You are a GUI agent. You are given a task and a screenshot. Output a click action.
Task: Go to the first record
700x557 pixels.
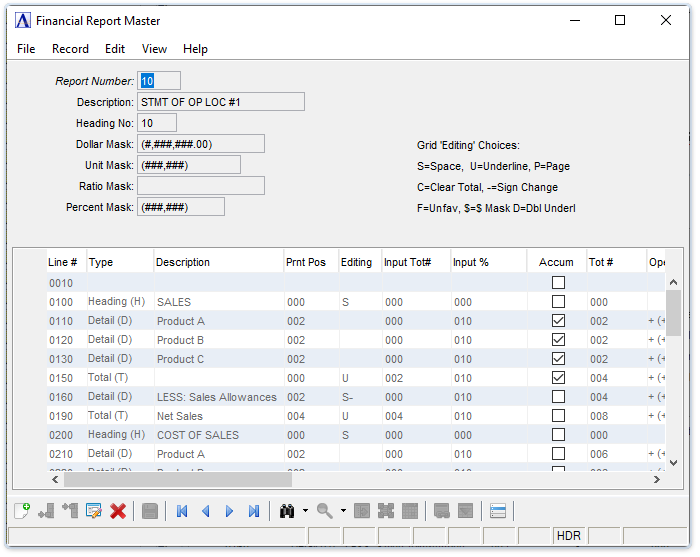tap(182, 511)
